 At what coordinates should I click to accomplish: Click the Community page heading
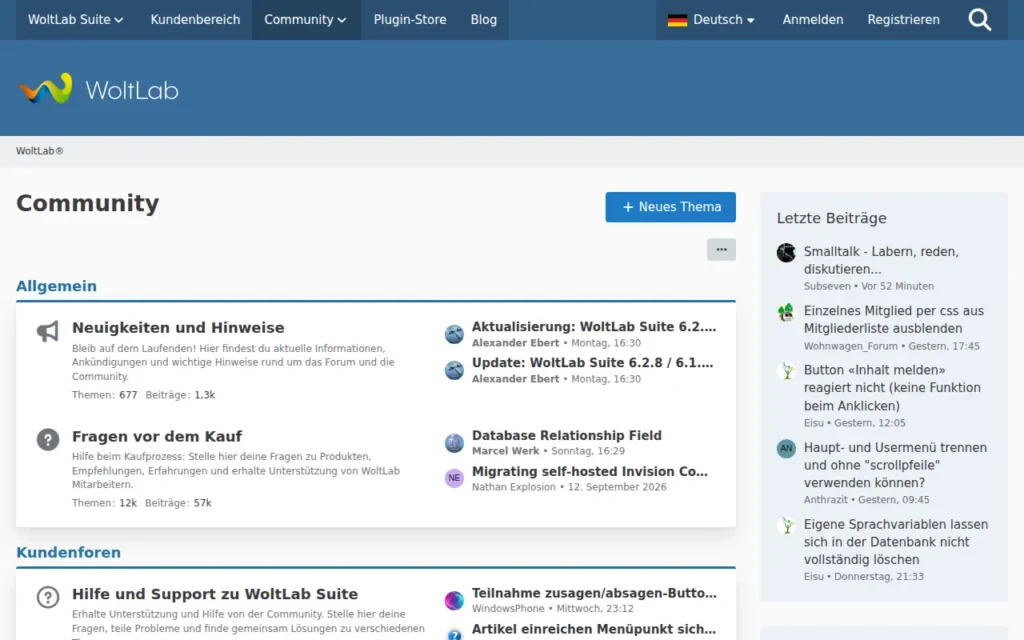pos(88,203)
